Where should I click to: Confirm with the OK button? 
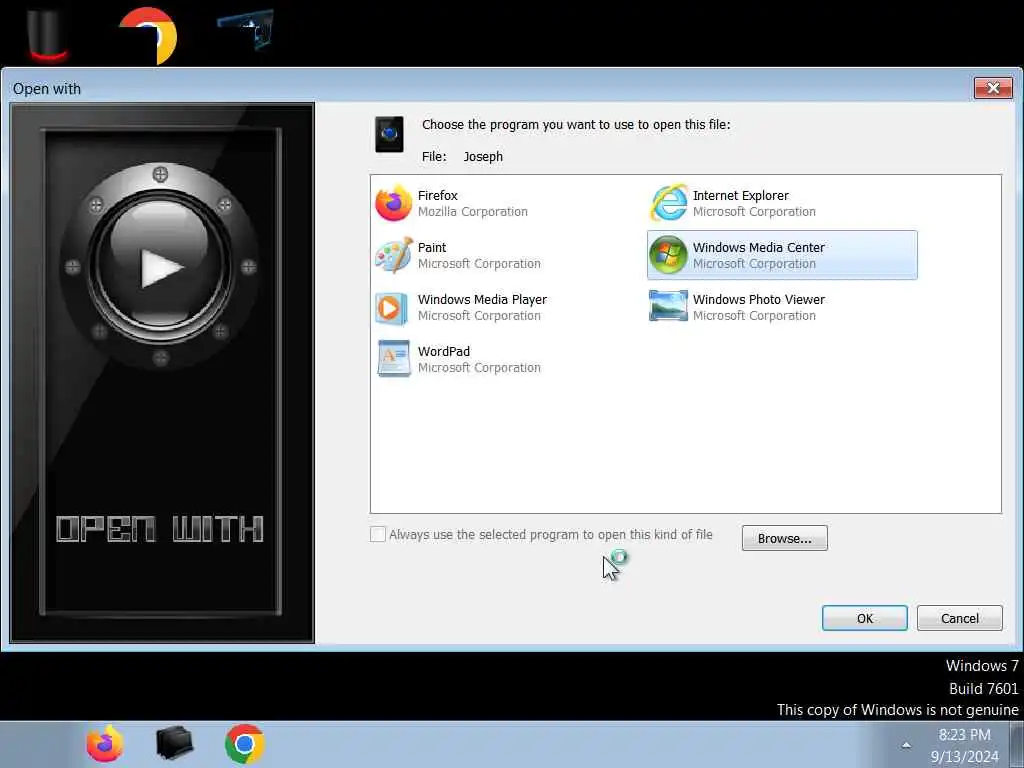click(x=865, y=618)
